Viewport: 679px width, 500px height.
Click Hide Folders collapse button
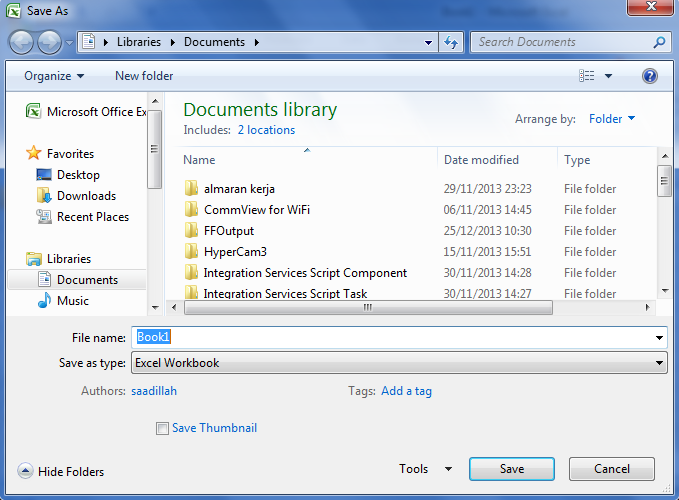[x=61, y=471]
